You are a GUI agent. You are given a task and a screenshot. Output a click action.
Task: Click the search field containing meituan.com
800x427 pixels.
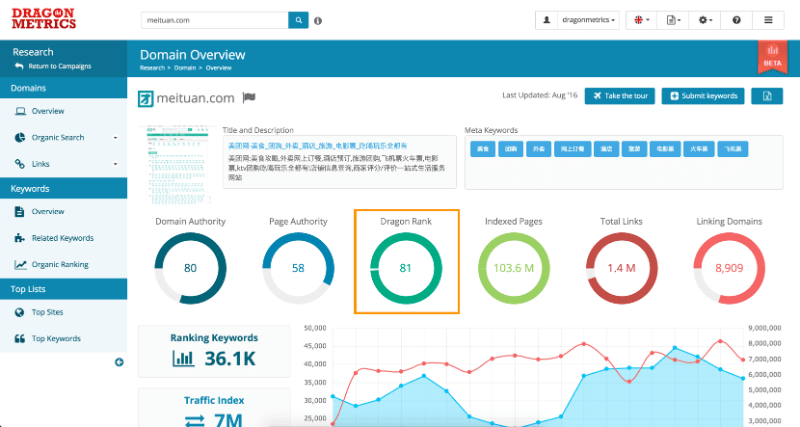click(215, 20)
